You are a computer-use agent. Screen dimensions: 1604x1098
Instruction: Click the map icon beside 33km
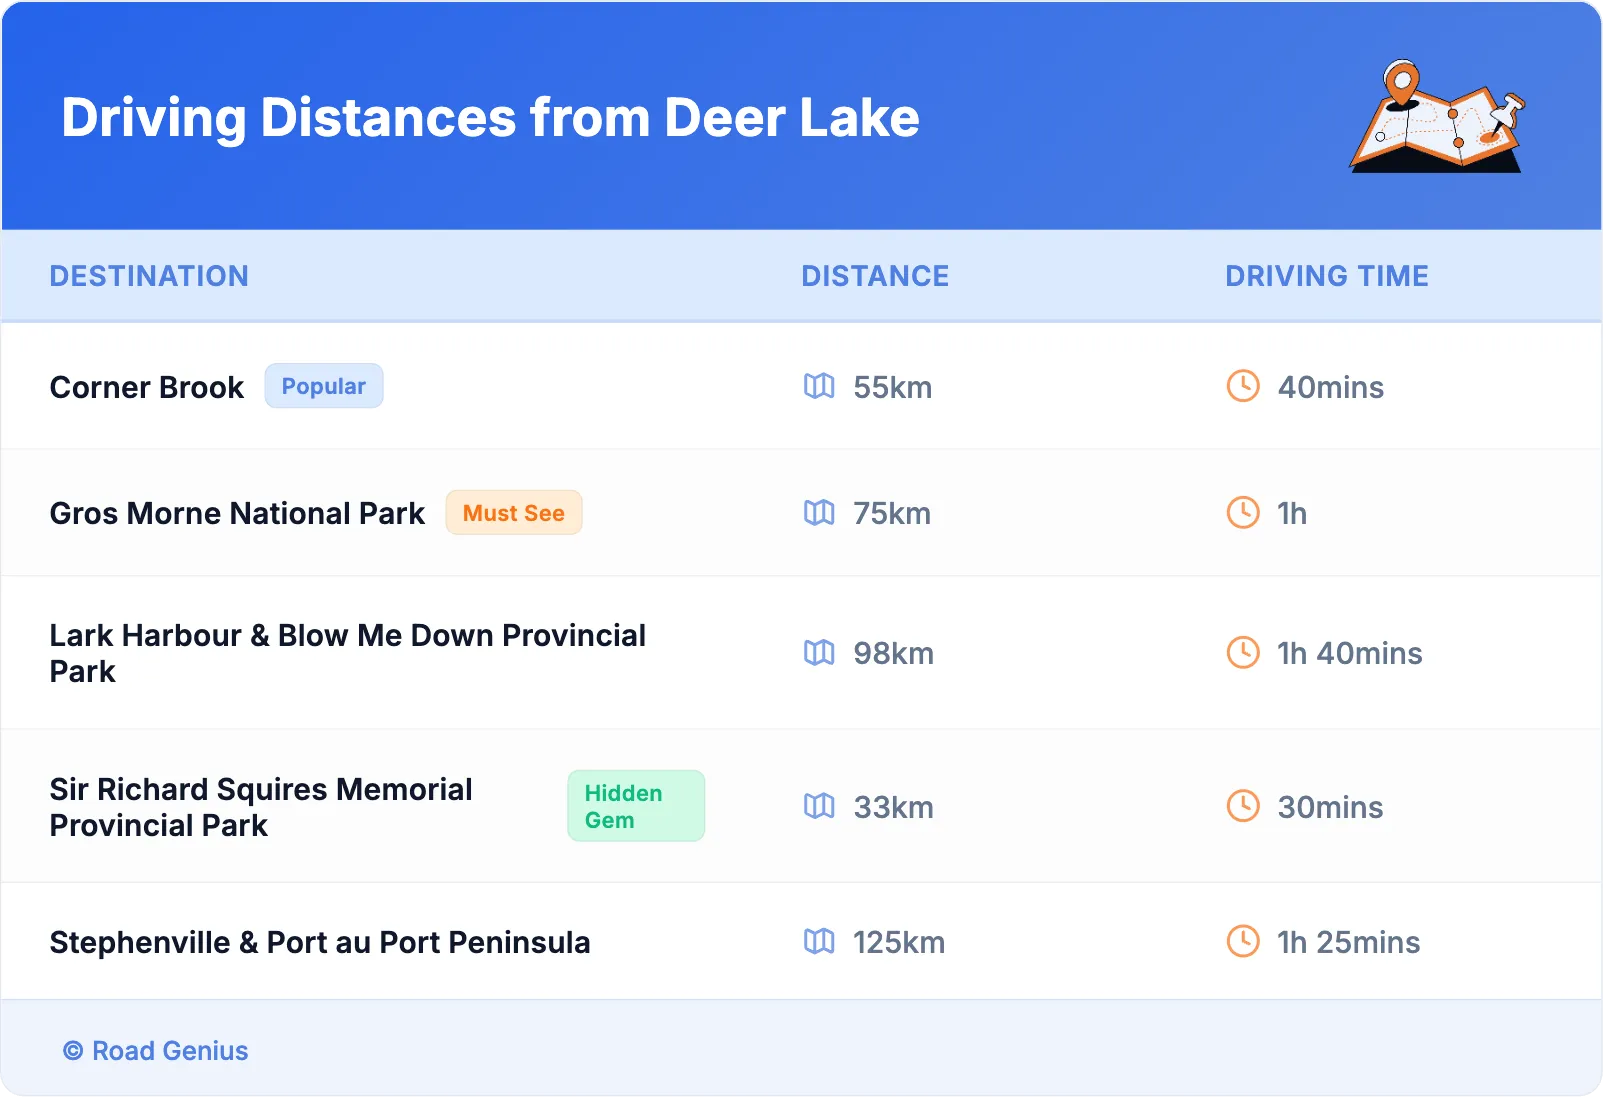click(819, 806)
